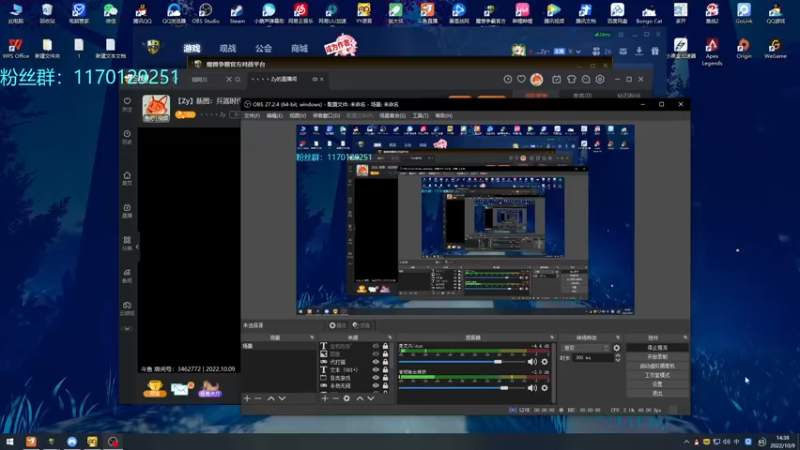This screenshot has width=800, height=450.
Task: Toggle visibility eye of image source row
Action: (376, 354)
